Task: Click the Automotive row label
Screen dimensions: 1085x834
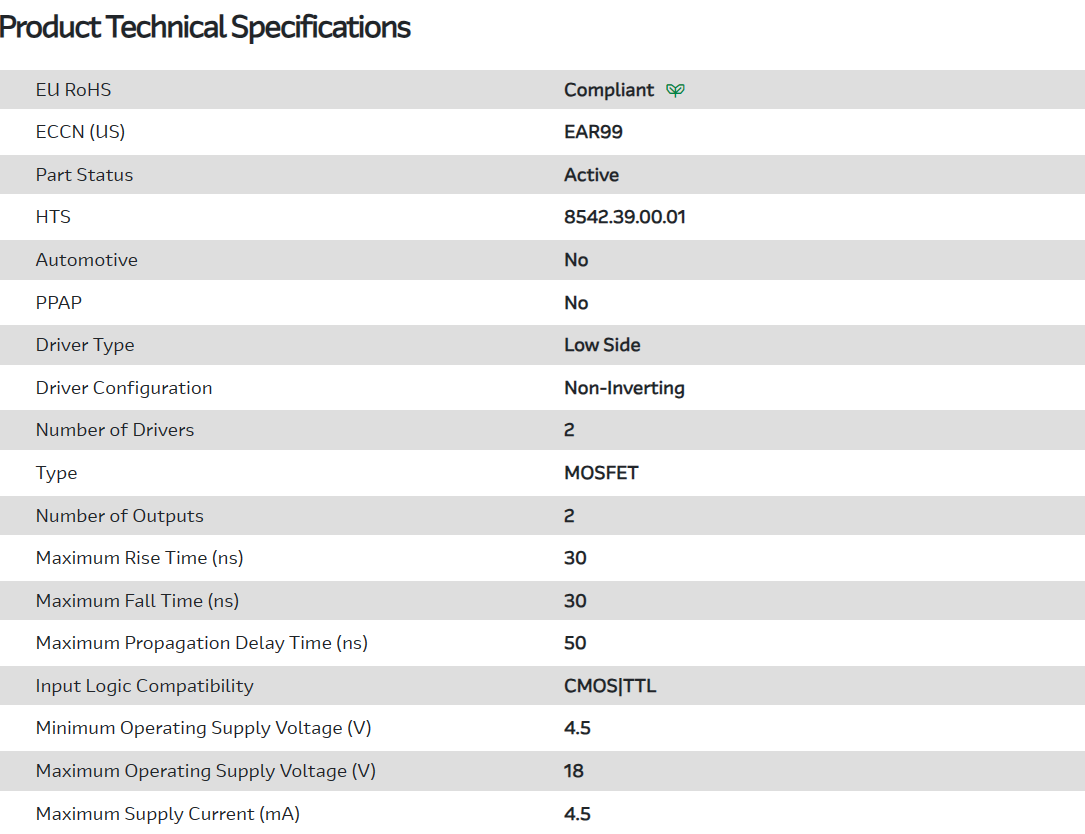Action: point(86,260)
